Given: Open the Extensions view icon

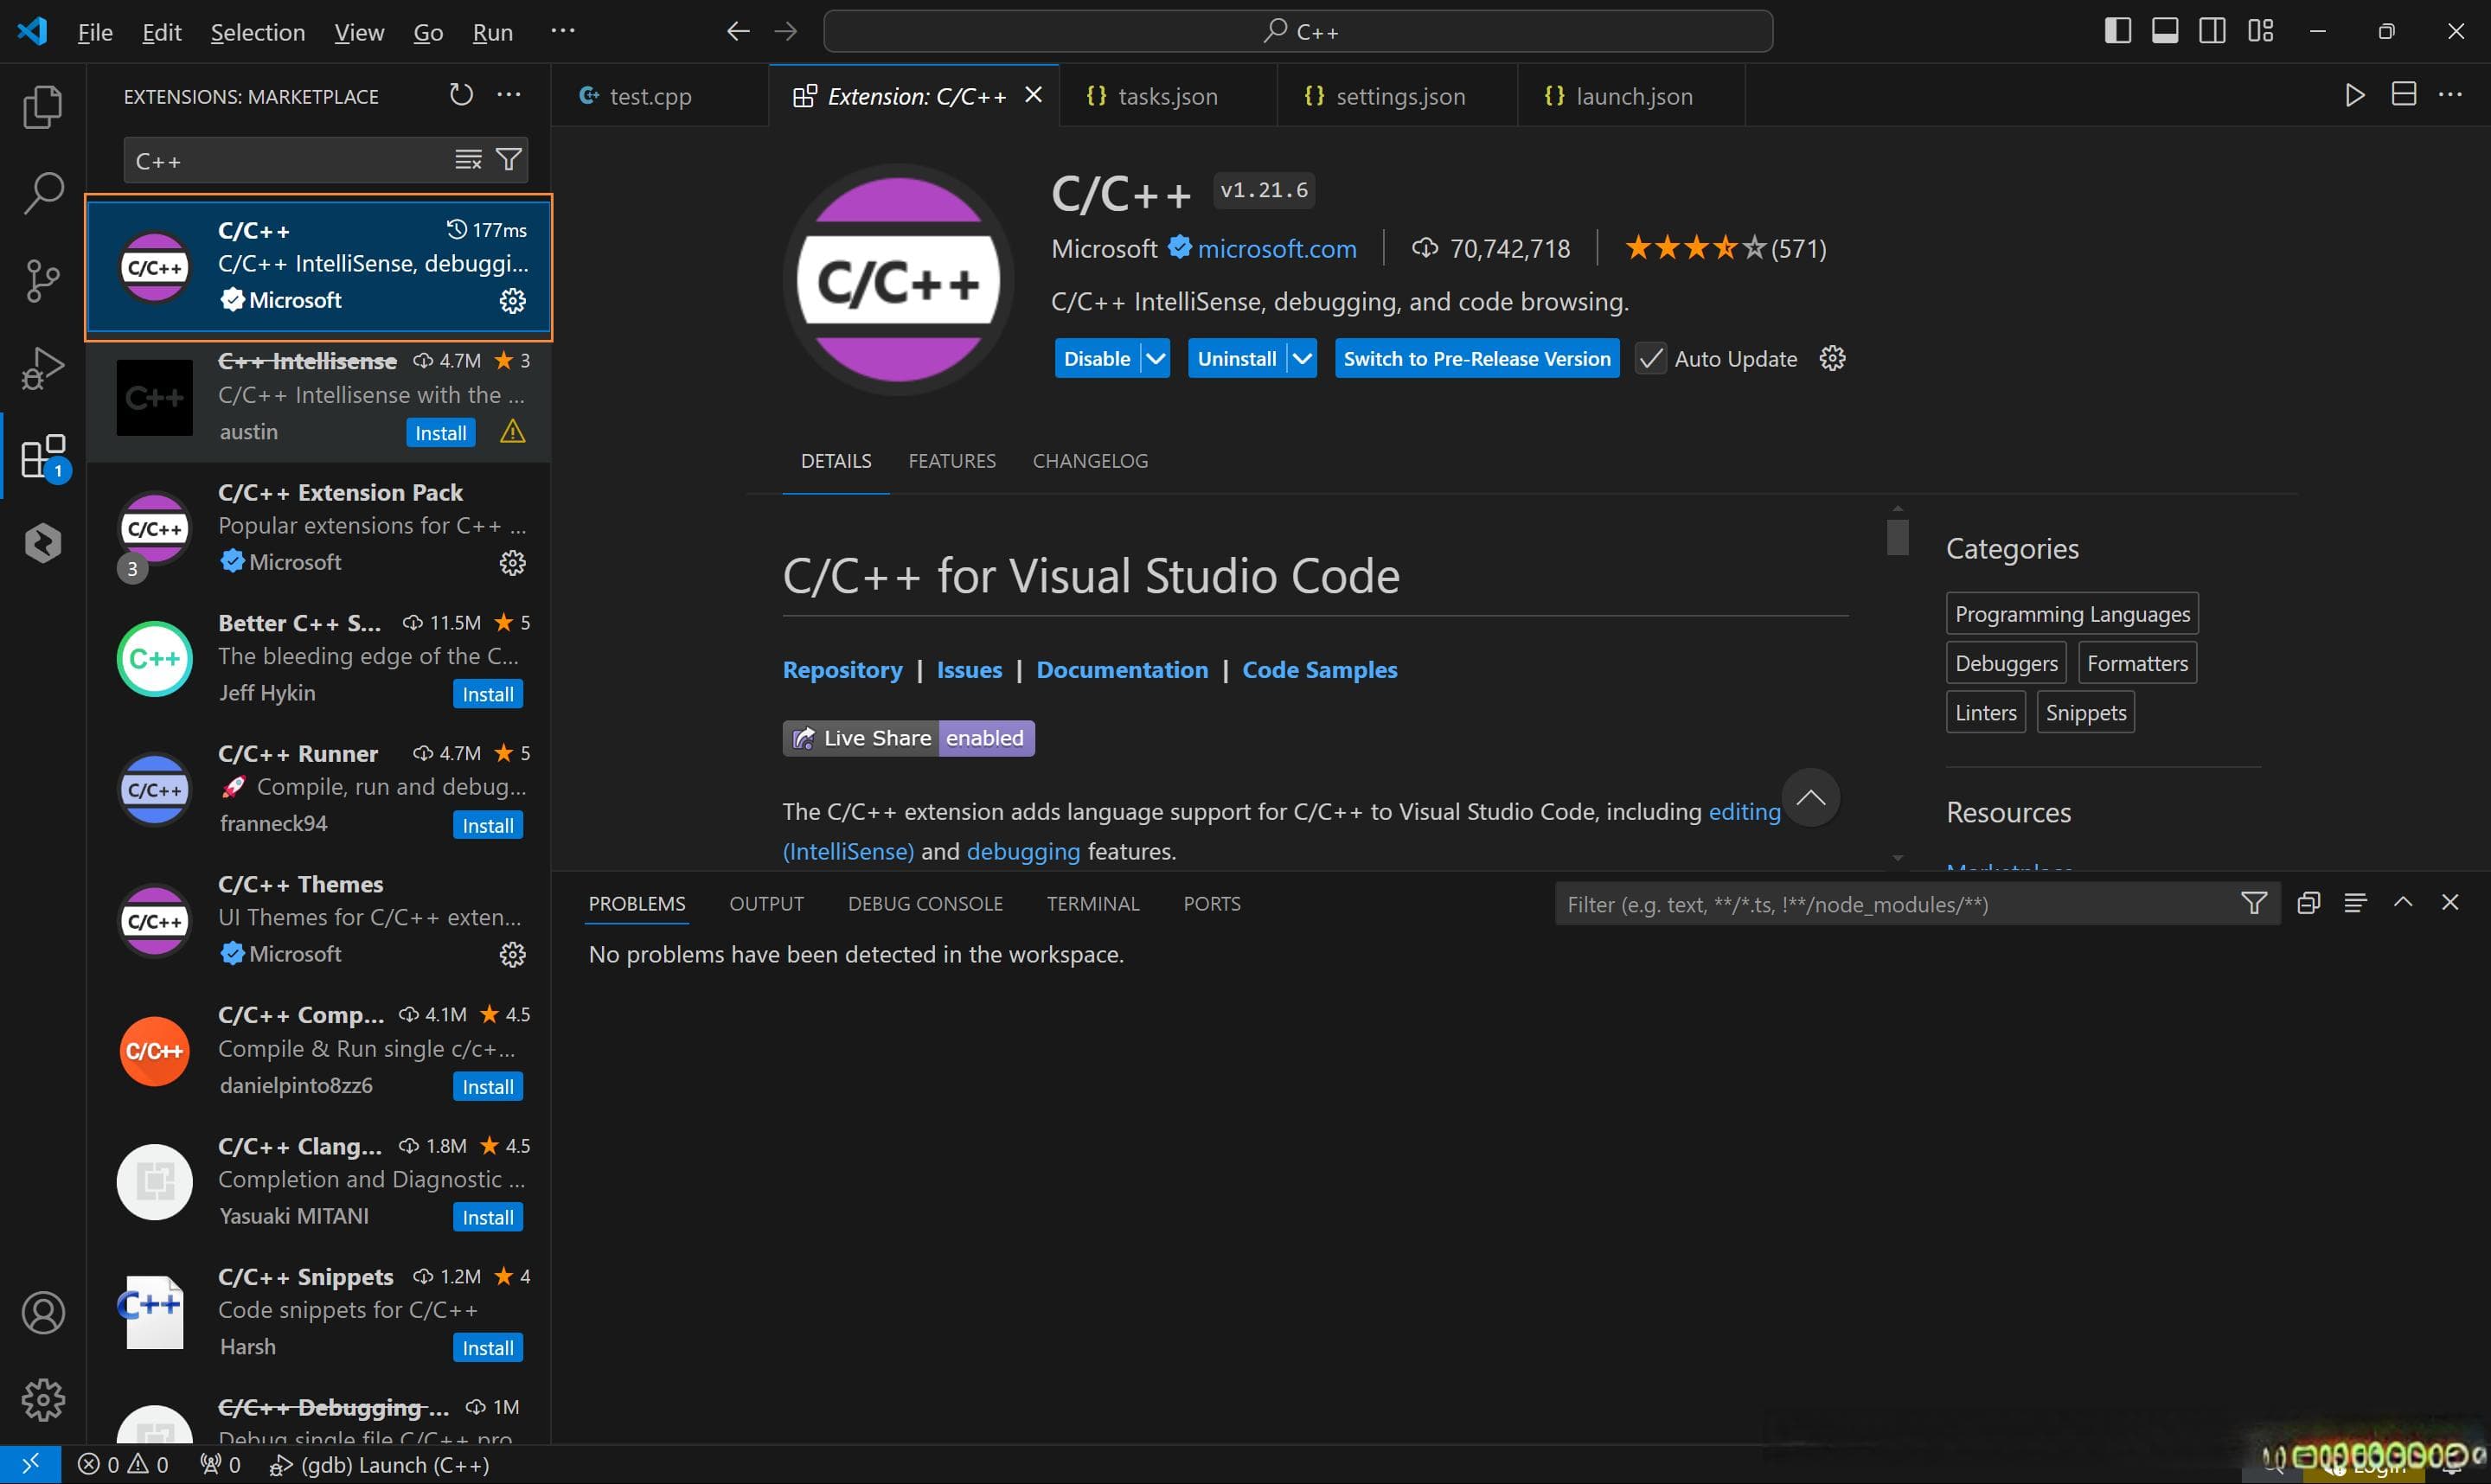Looking at the screenshot, I should 43,456.
